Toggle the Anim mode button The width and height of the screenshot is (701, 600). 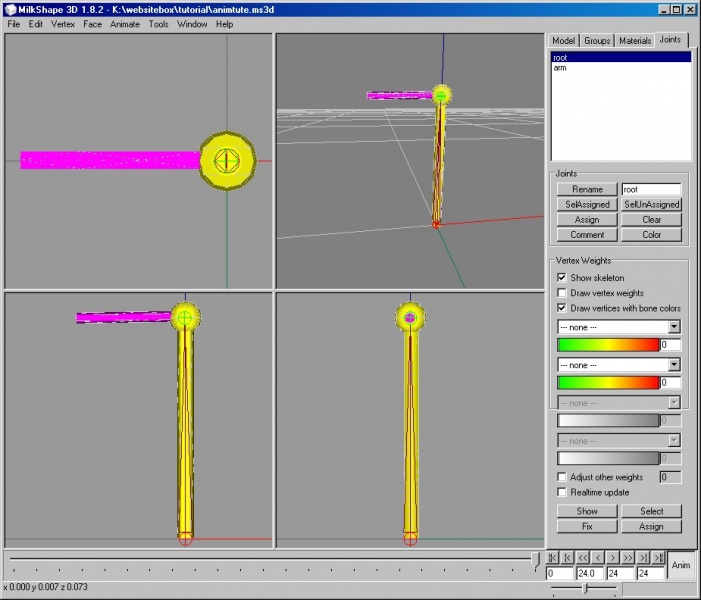tap(681, 564)
